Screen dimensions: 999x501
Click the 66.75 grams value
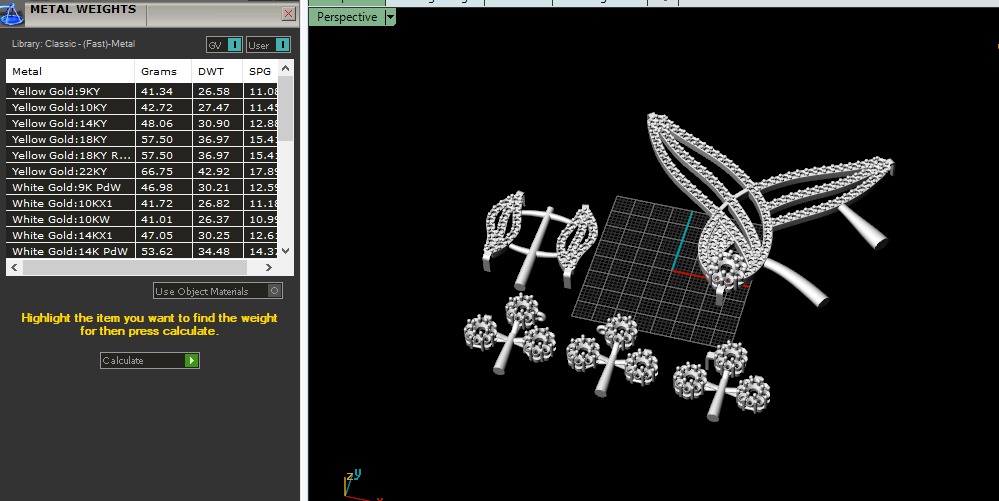(x=157, y=171)
